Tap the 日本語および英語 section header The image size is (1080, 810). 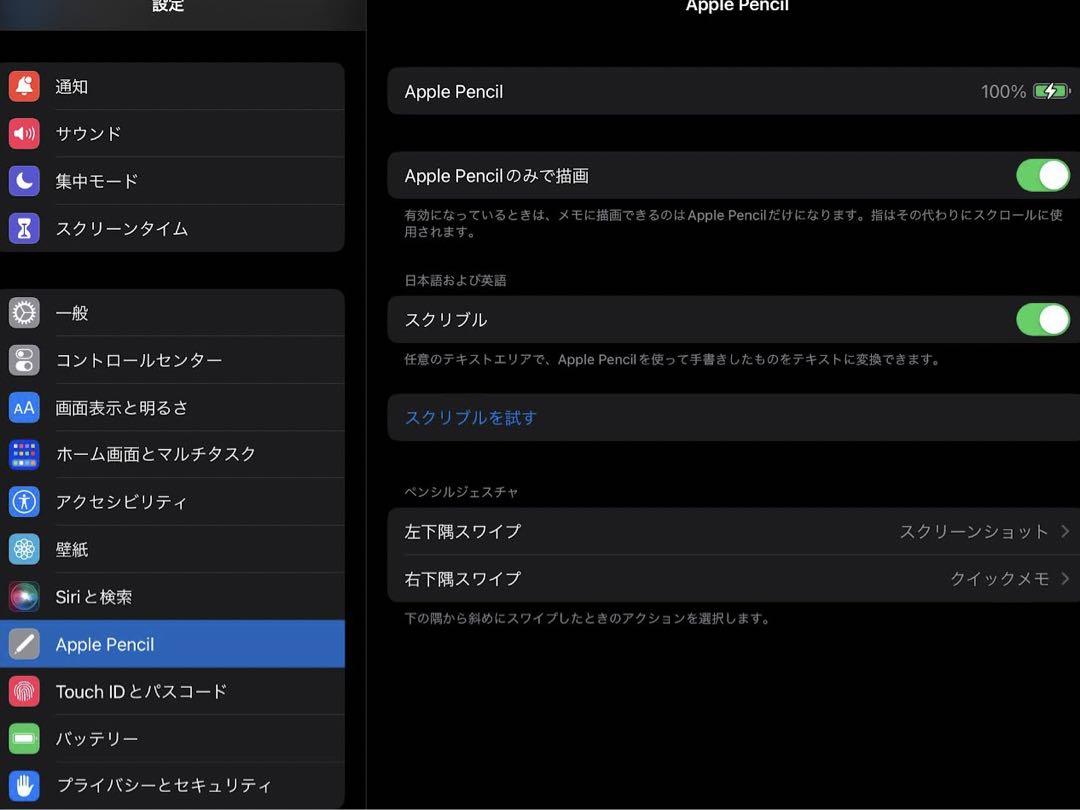[455, 280]
